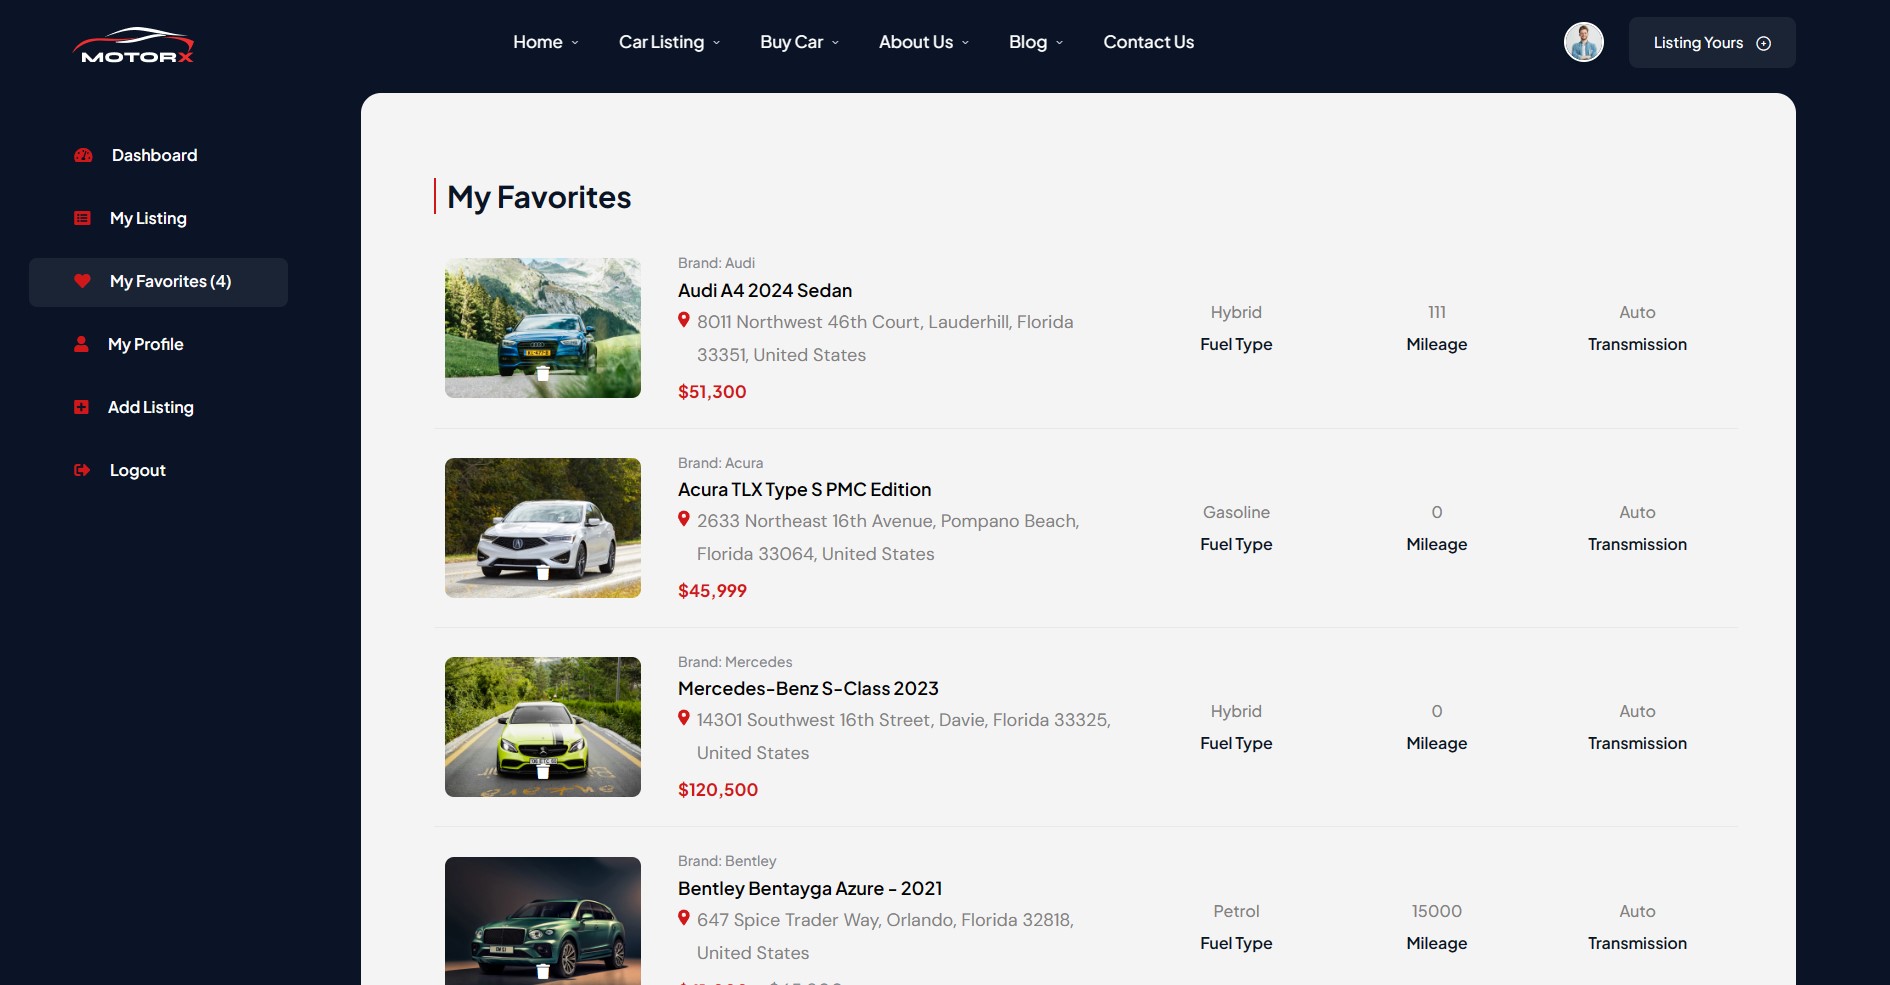Delete Bentley Bentayga via its trash icon
Image resolution: width=1890 pixels, height=985 pixels.
[542, 972]
